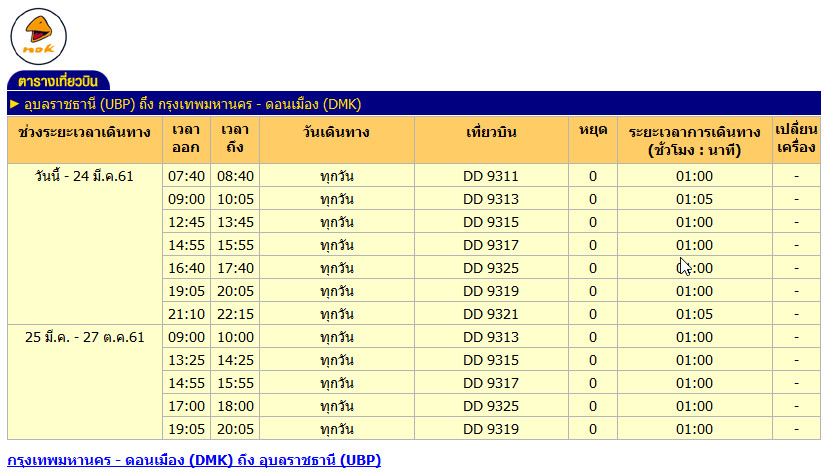Click the arrival time 18:00
The height and width of the screenshot is (472, 826).
[x=235, y=406]
